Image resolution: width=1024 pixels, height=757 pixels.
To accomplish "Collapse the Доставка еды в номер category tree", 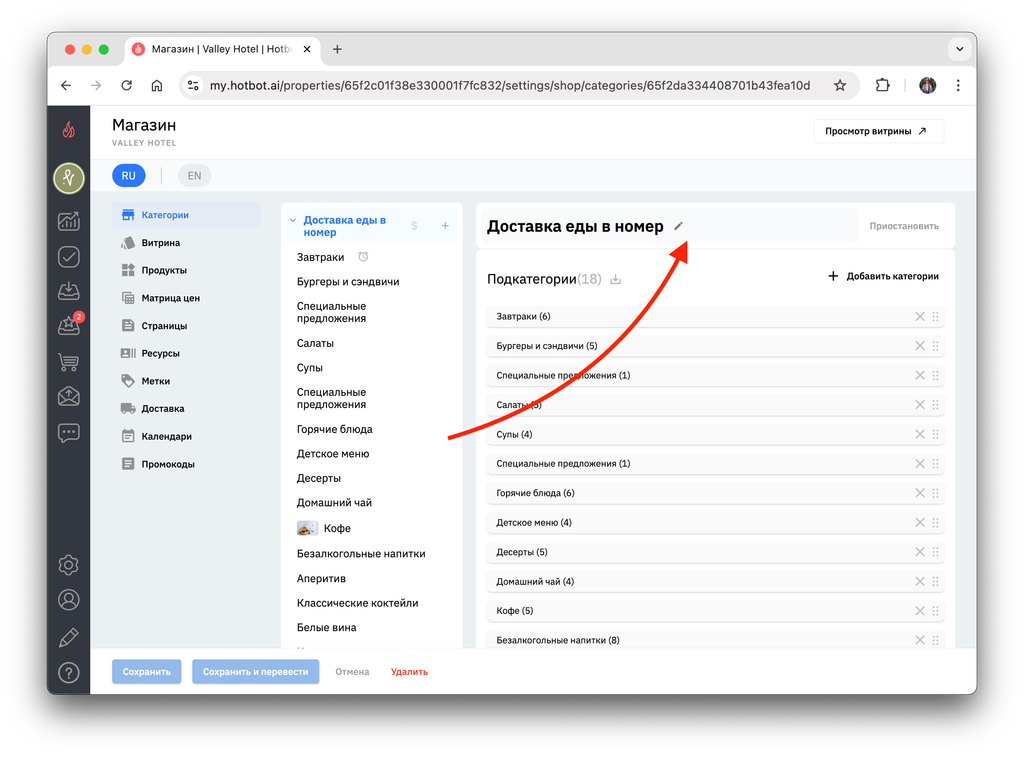I will (293, 221).
